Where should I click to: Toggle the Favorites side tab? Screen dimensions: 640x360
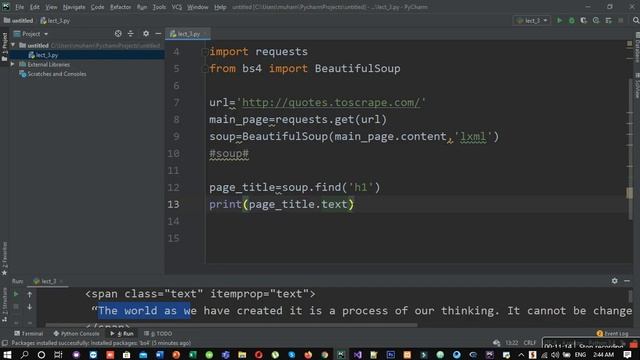4,259
